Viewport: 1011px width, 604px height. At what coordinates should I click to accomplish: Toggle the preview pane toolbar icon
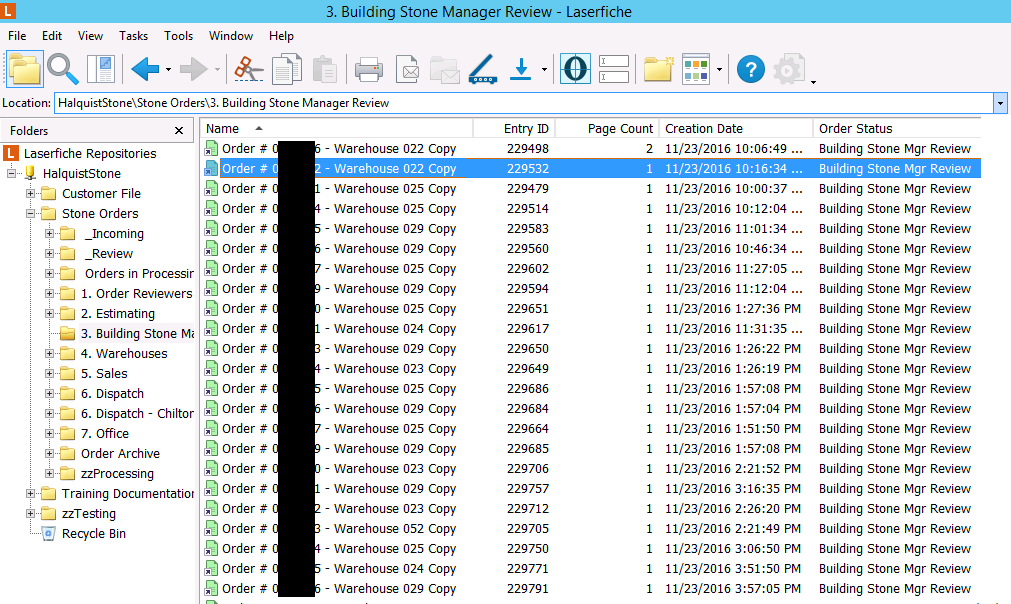(x=101, y=69)
